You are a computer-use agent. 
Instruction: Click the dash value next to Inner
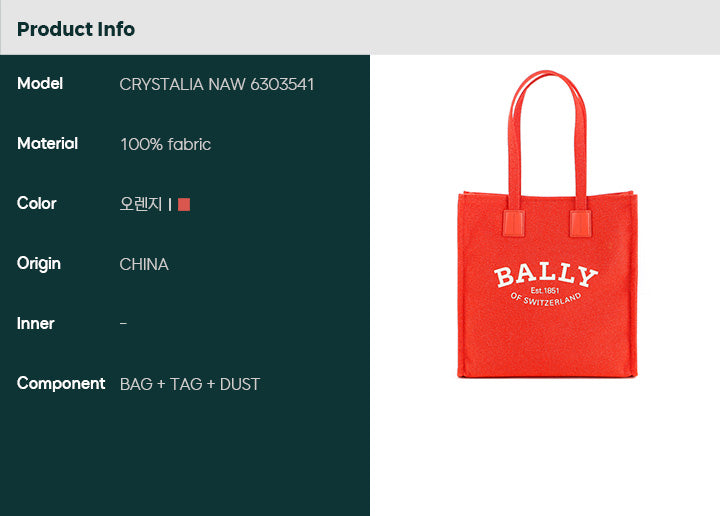coord(123,324)
